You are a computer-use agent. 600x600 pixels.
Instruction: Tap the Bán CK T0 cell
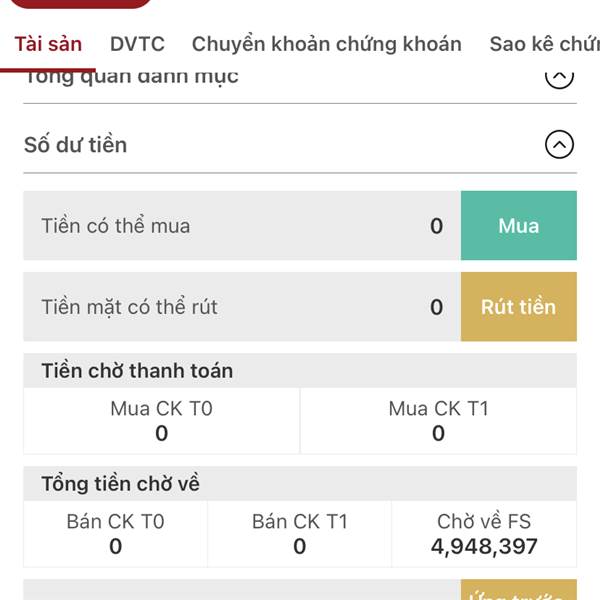point(115,534)
